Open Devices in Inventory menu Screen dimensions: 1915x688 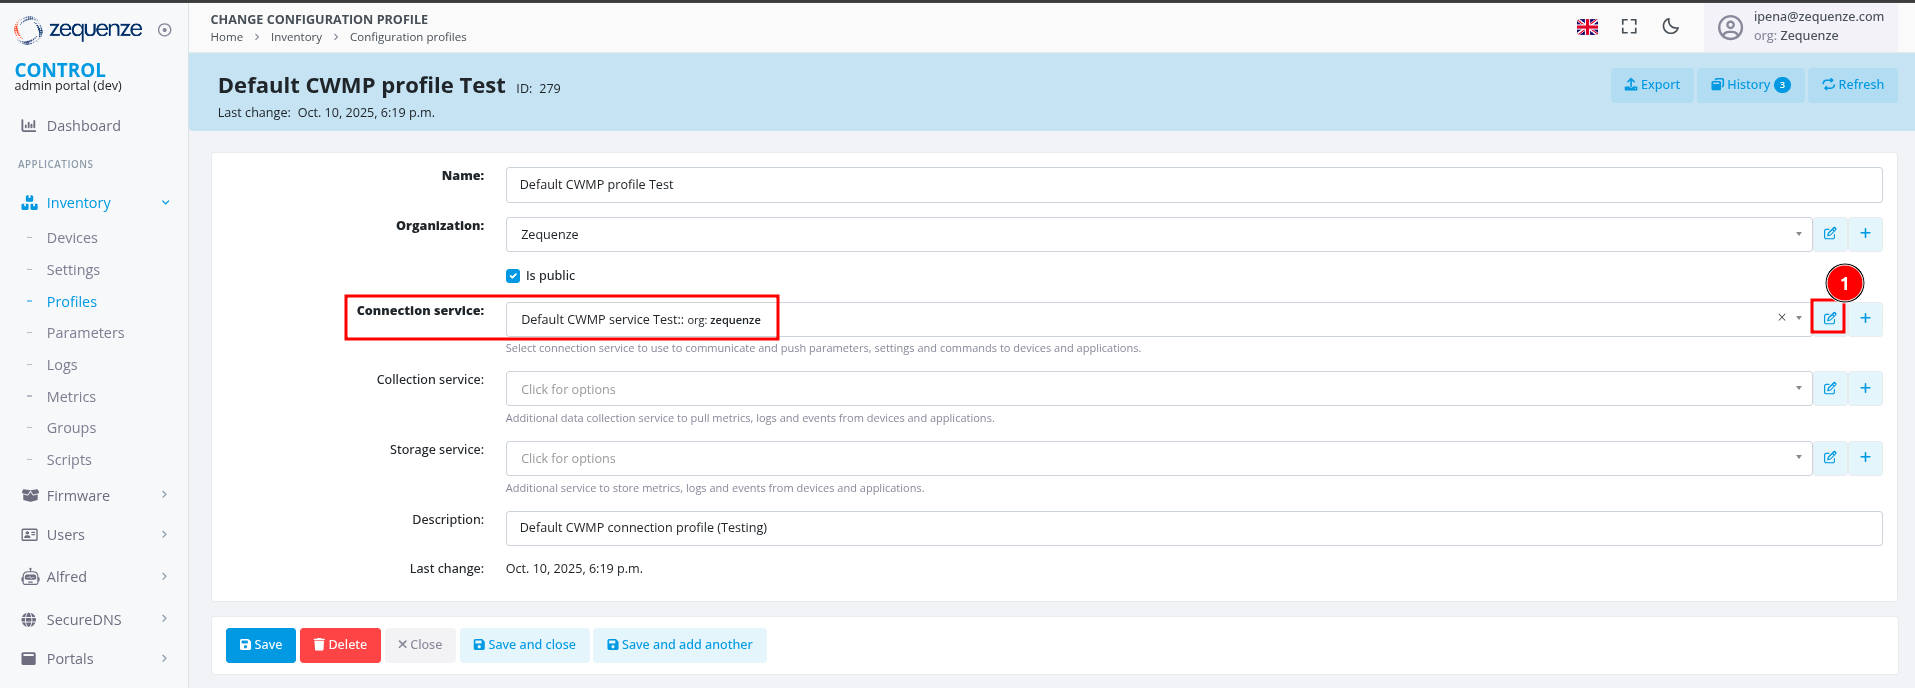[72, 238]
